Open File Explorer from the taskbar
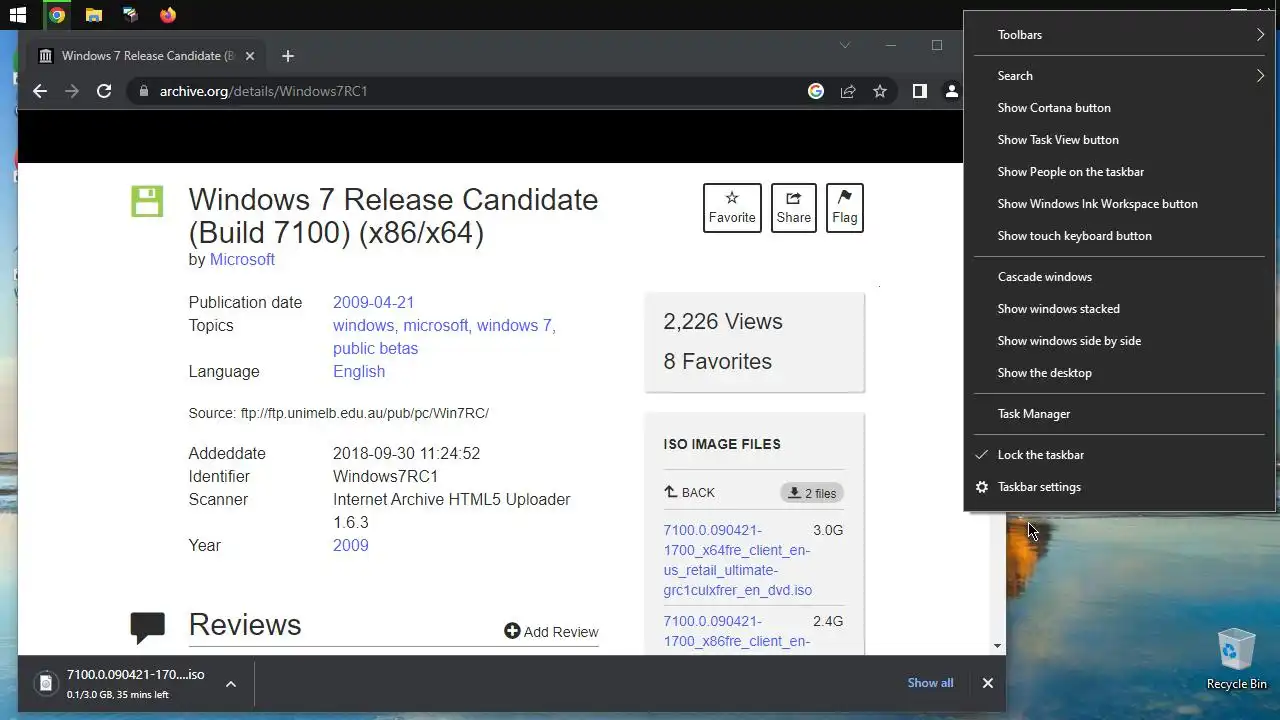 point(93,15)
